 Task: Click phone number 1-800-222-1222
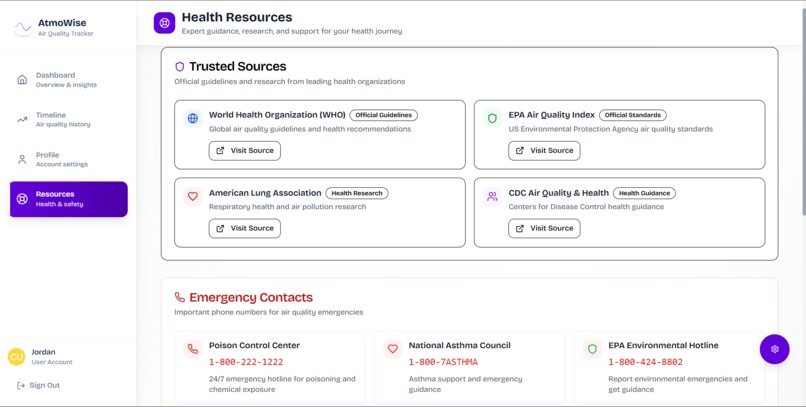click(246, 362)
